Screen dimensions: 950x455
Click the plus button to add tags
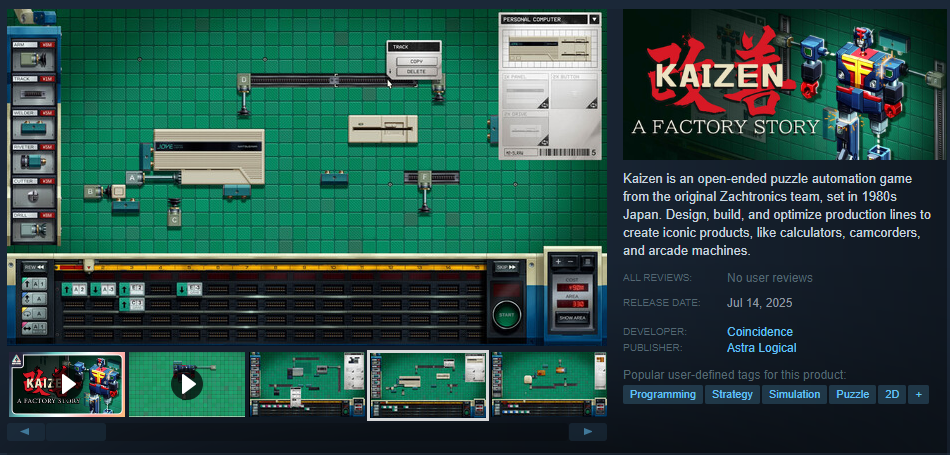tap(918, 394)
